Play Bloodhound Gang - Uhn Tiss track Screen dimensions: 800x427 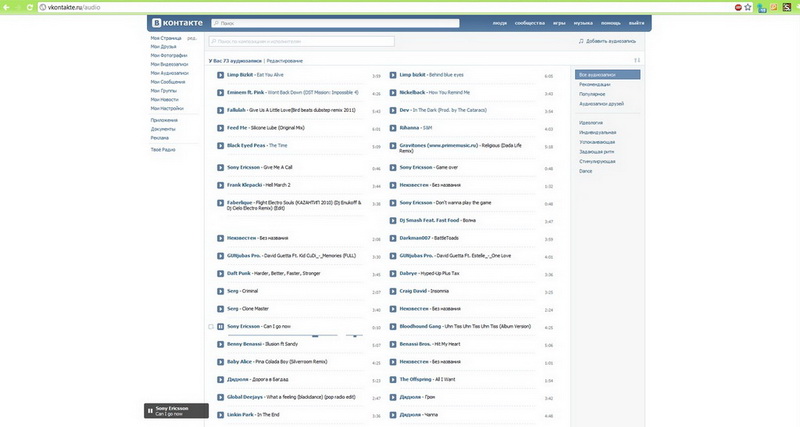pos(393,326)
